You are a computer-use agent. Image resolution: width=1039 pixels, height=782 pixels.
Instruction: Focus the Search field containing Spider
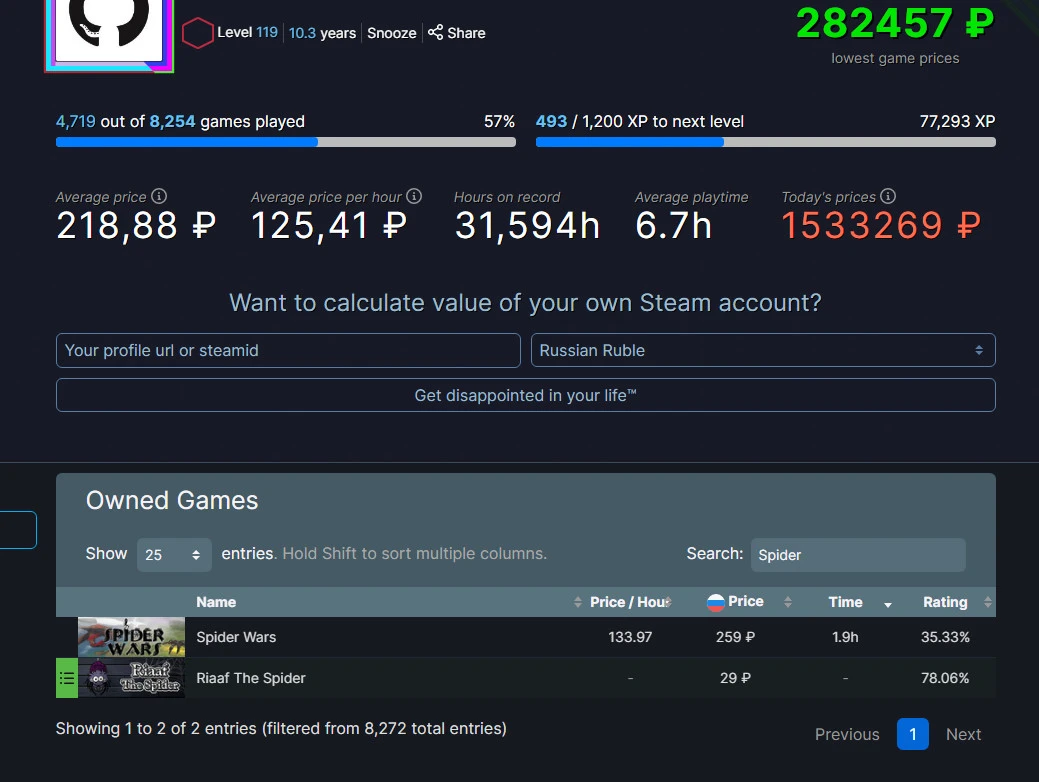click(x=858, y=555)
